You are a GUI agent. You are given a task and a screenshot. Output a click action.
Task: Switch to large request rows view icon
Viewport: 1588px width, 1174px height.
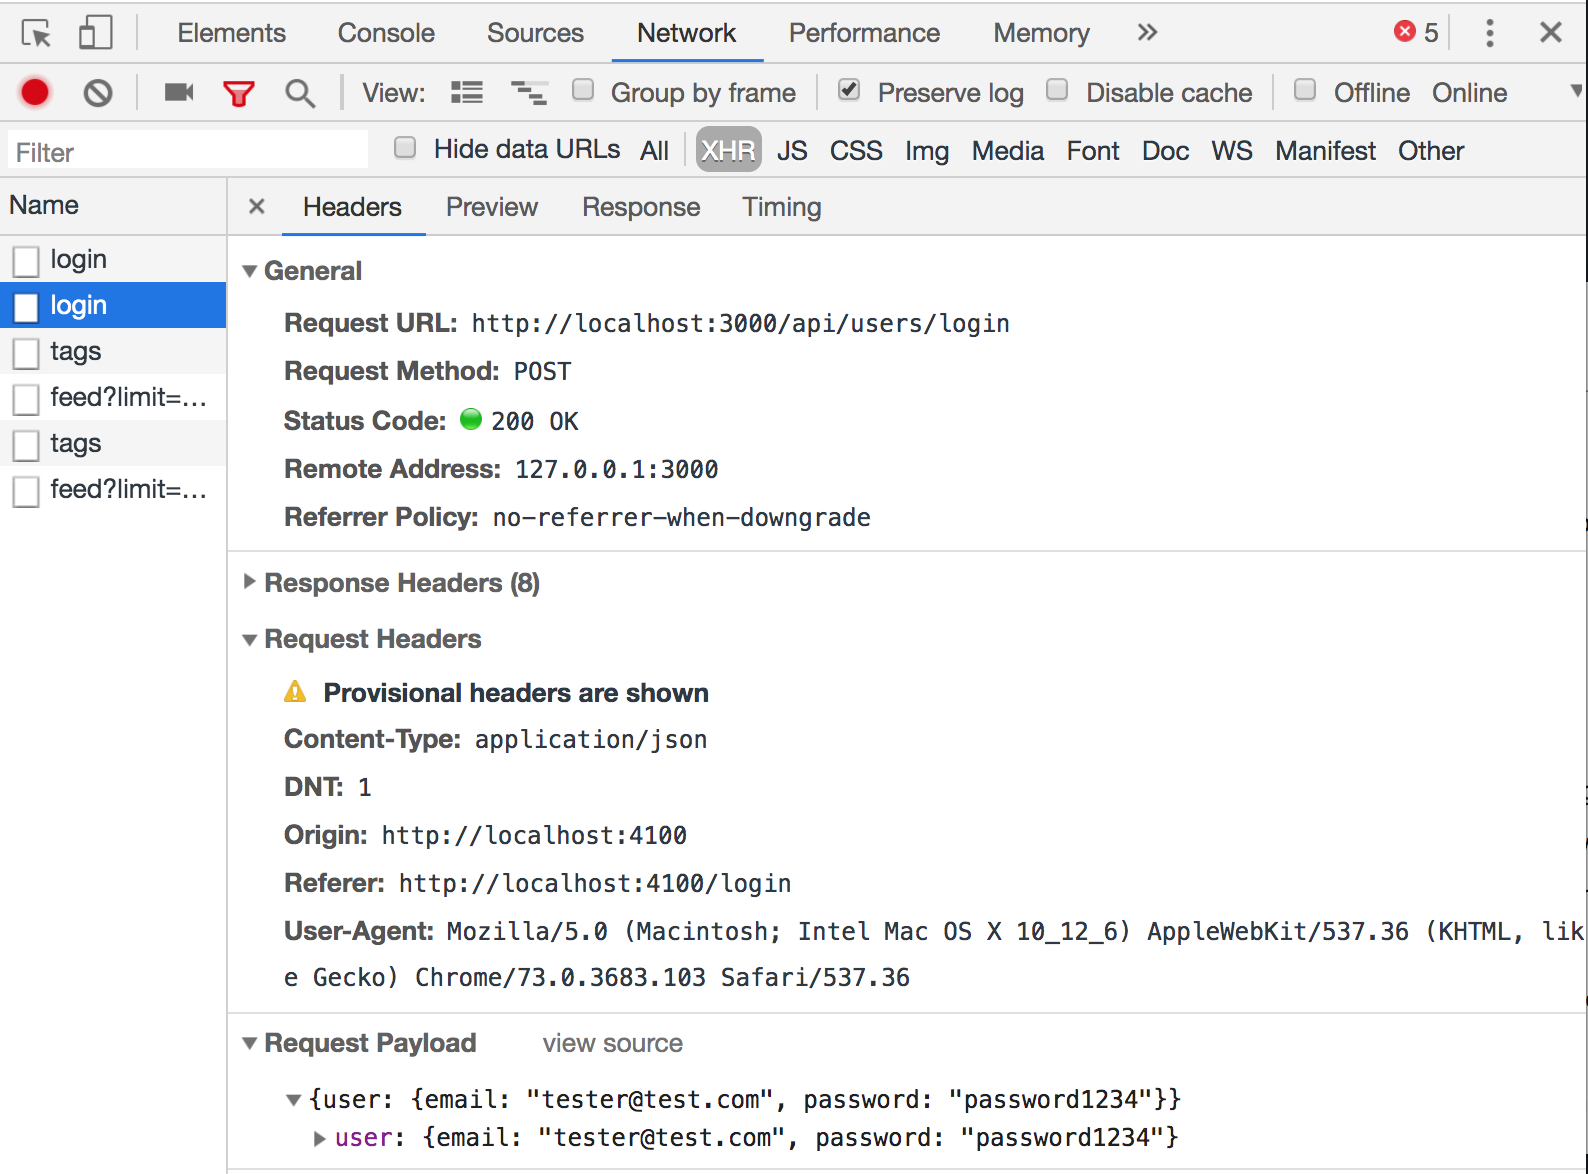point(467,93)
